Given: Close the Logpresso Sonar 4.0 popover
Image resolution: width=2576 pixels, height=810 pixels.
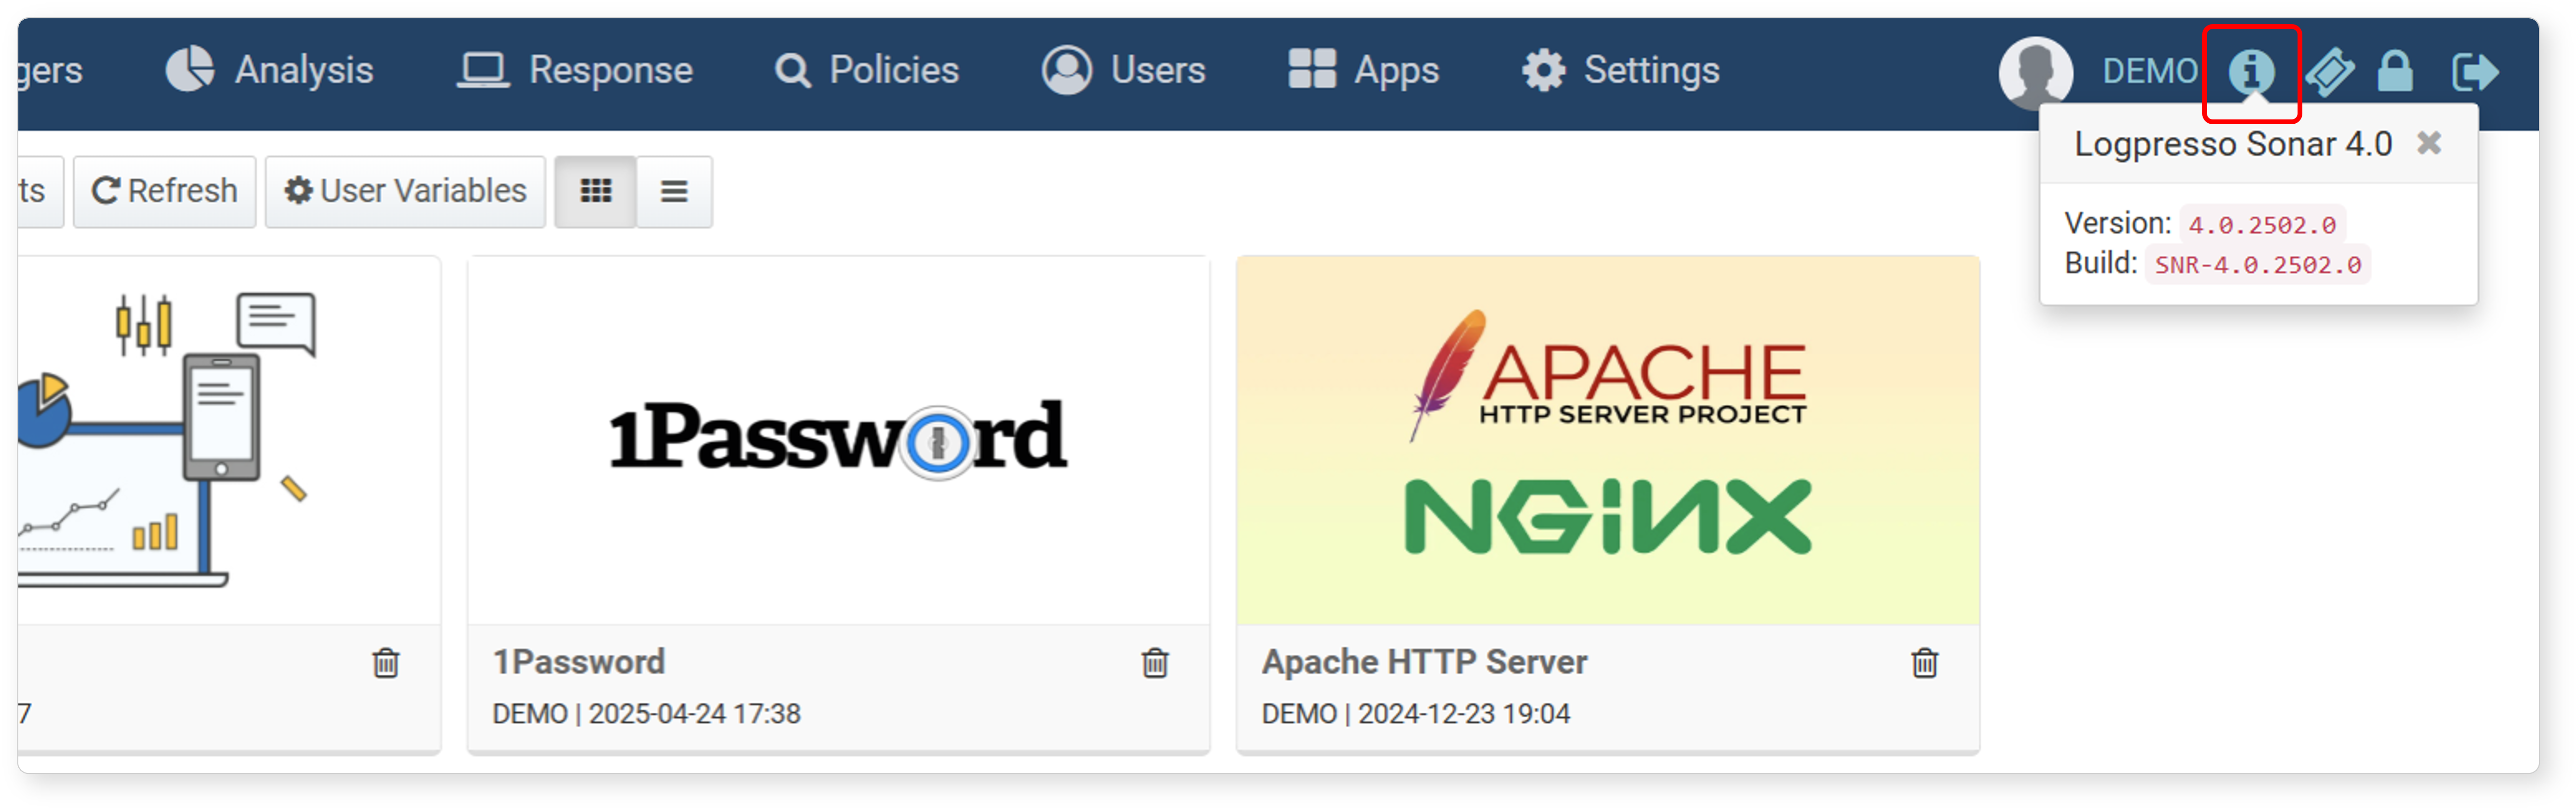Looking at the screenshot, I should (2429, 143).
